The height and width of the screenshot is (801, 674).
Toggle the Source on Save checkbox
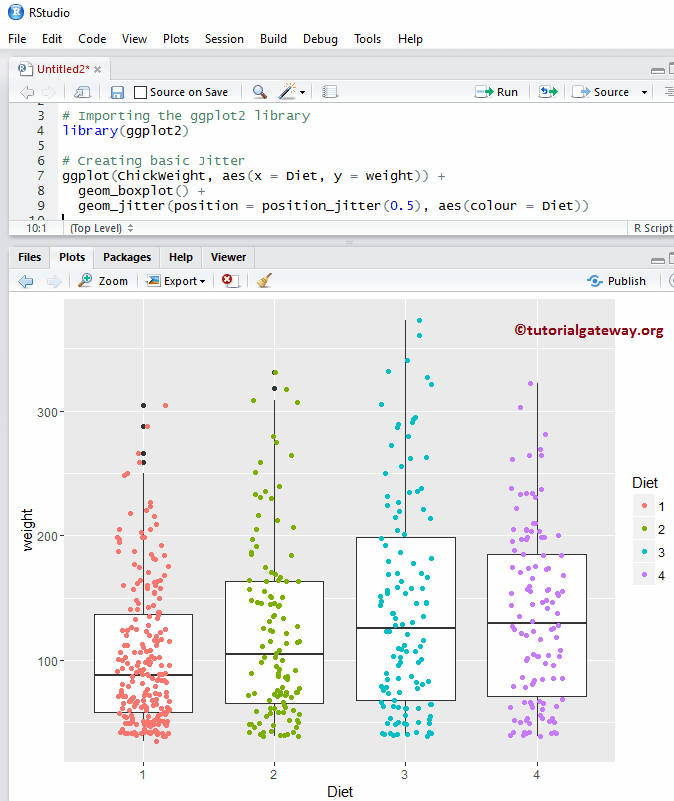point(140,92)
